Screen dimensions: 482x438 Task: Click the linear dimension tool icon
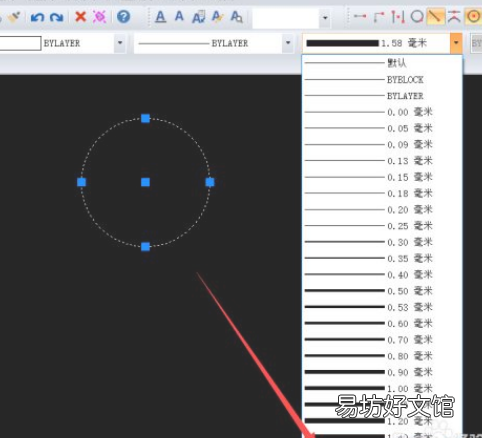click(x=360, y=16)
